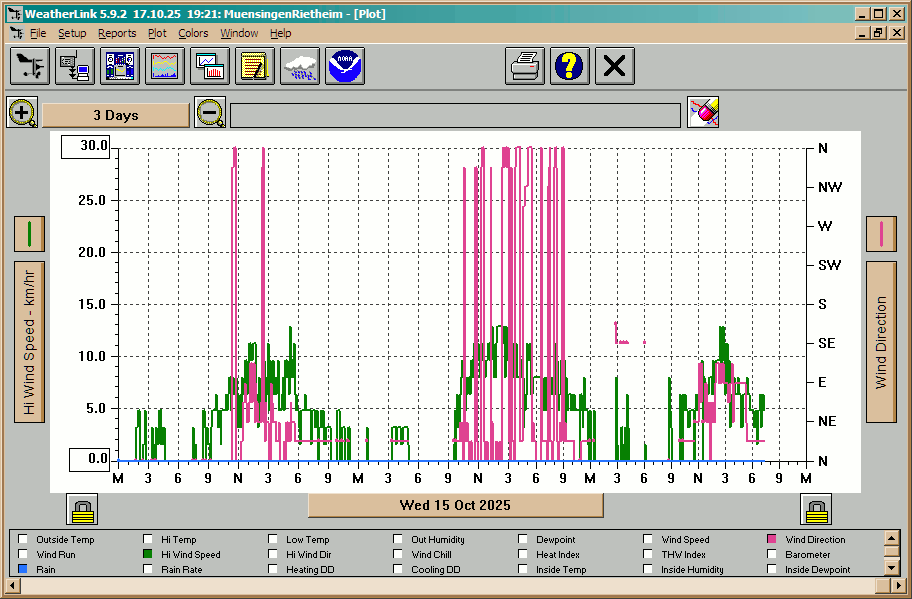Click the printer icon in toolbar
This screenshot has width=912, height=599.
click(x=525, y=67)
